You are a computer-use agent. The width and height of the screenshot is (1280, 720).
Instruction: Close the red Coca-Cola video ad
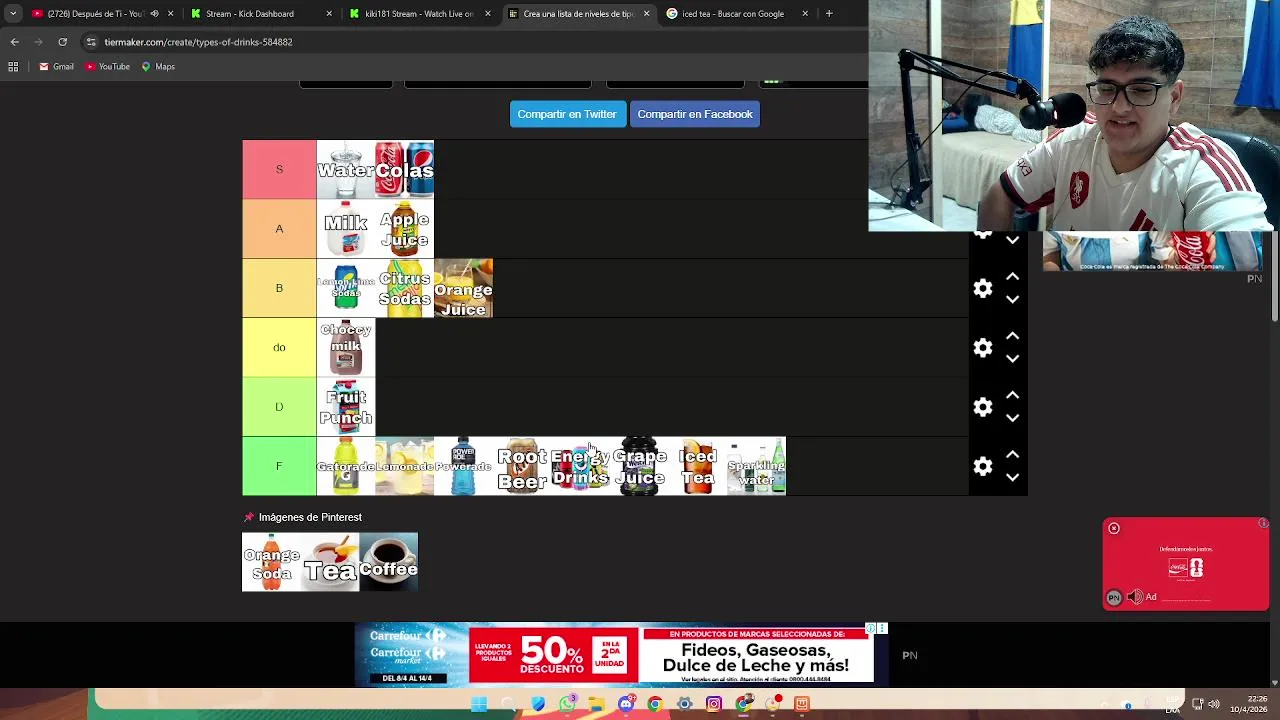coord(1113,528)
